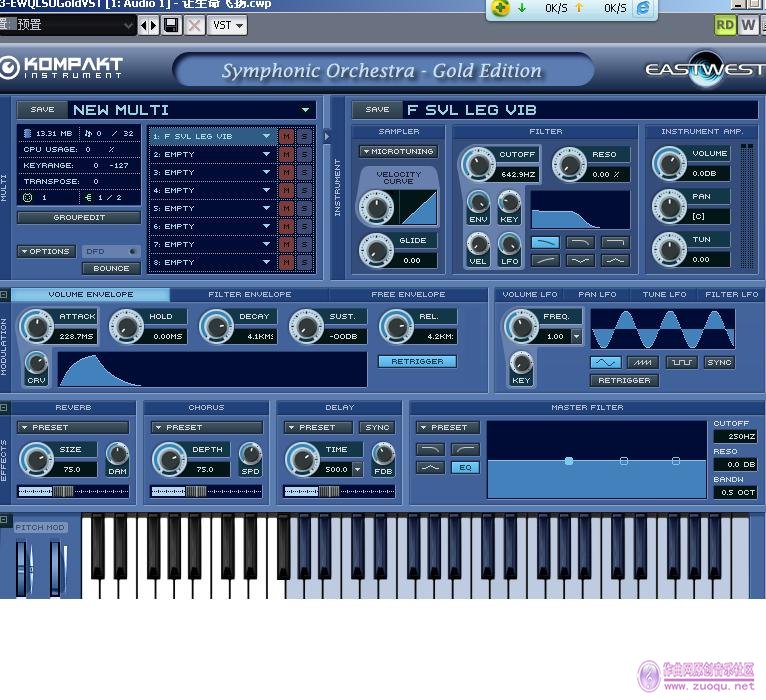Click the LFO RETRIGGER button
This screenshot has width=766, height=700.
(624, 380)
